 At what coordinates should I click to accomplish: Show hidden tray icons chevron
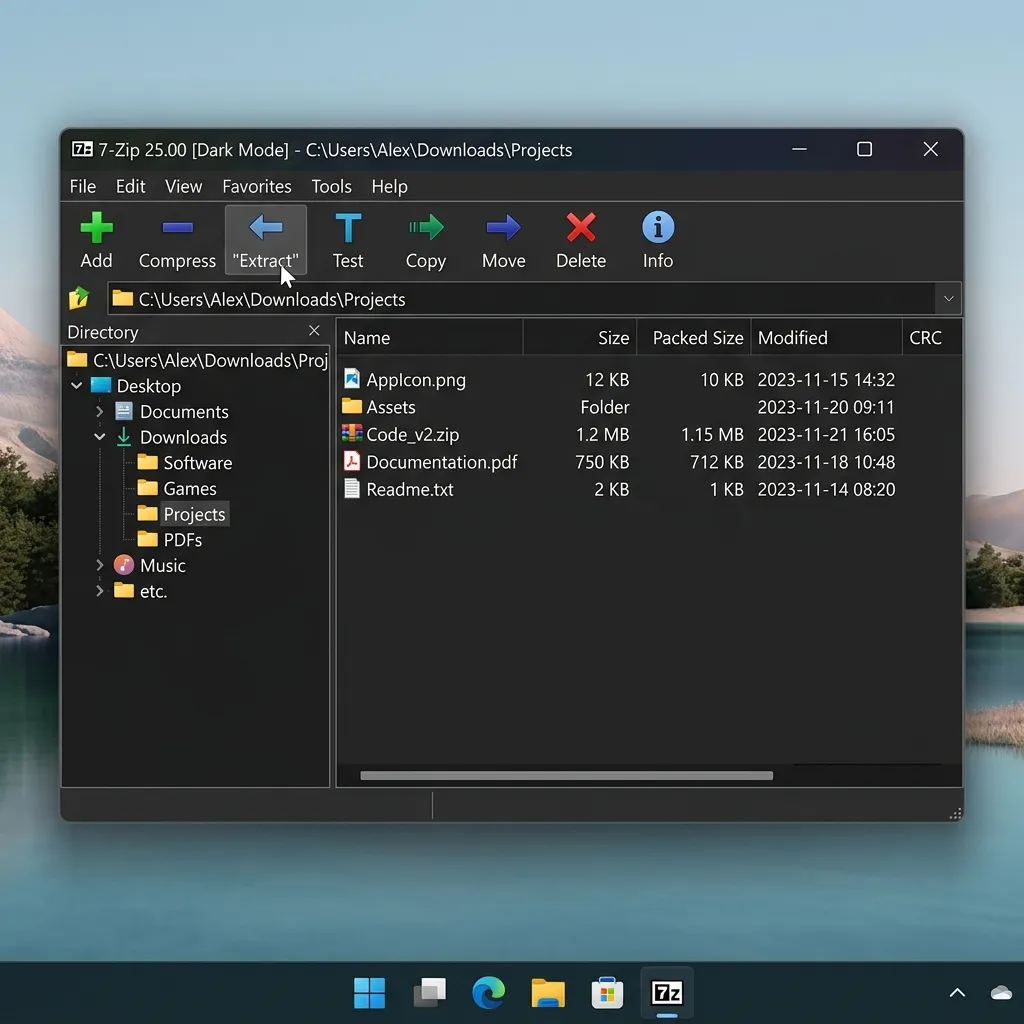coord(957,993)
